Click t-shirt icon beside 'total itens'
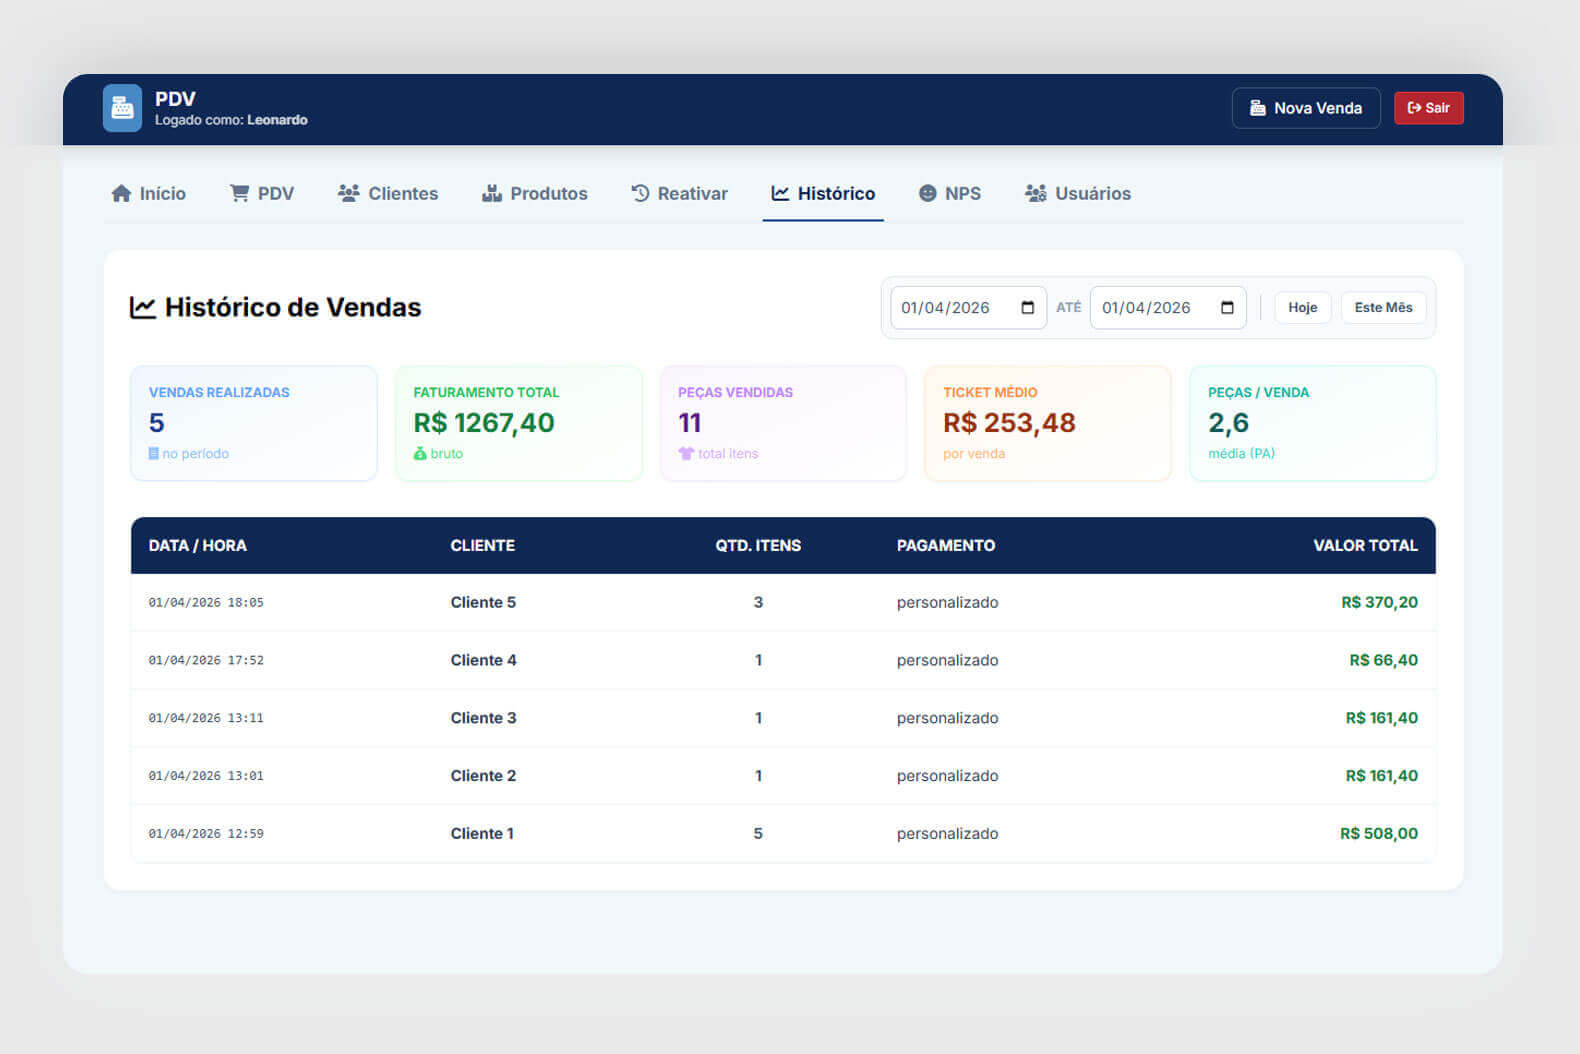 686,453
